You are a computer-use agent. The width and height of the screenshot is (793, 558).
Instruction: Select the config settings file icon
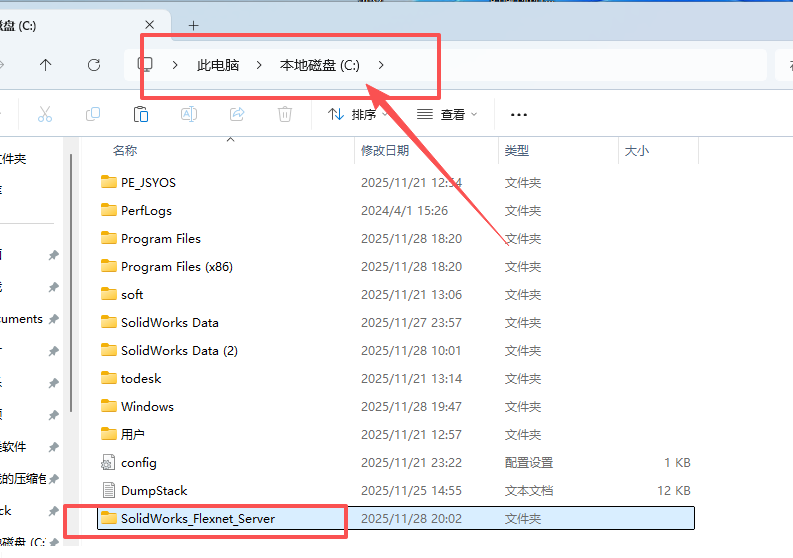pos(108,462)
